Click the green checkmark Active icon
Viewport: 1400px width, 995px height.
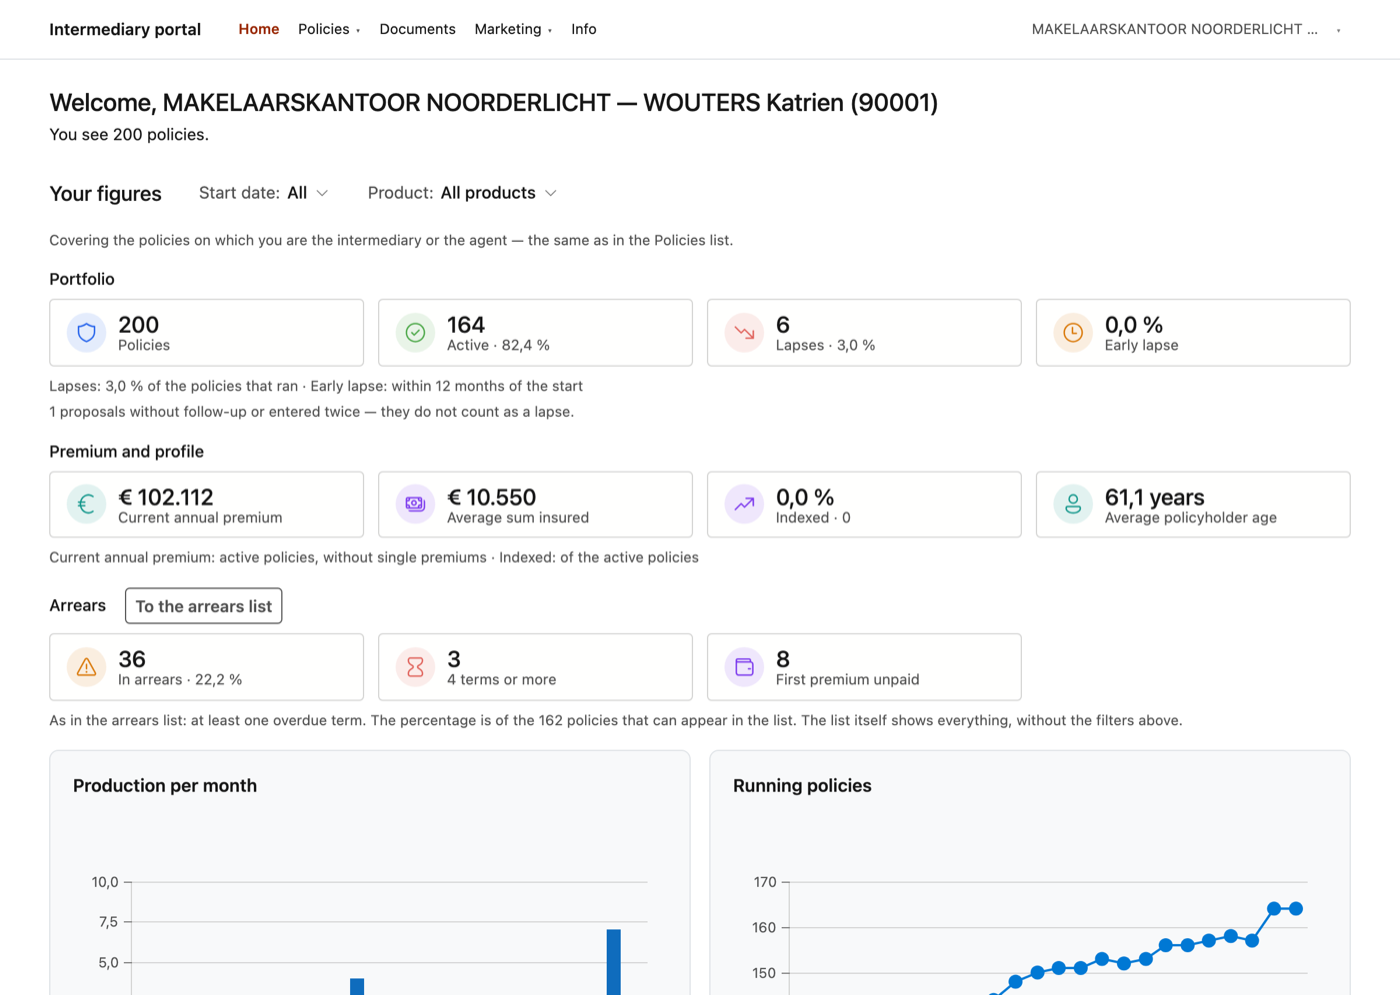click(x=416, y=333)
